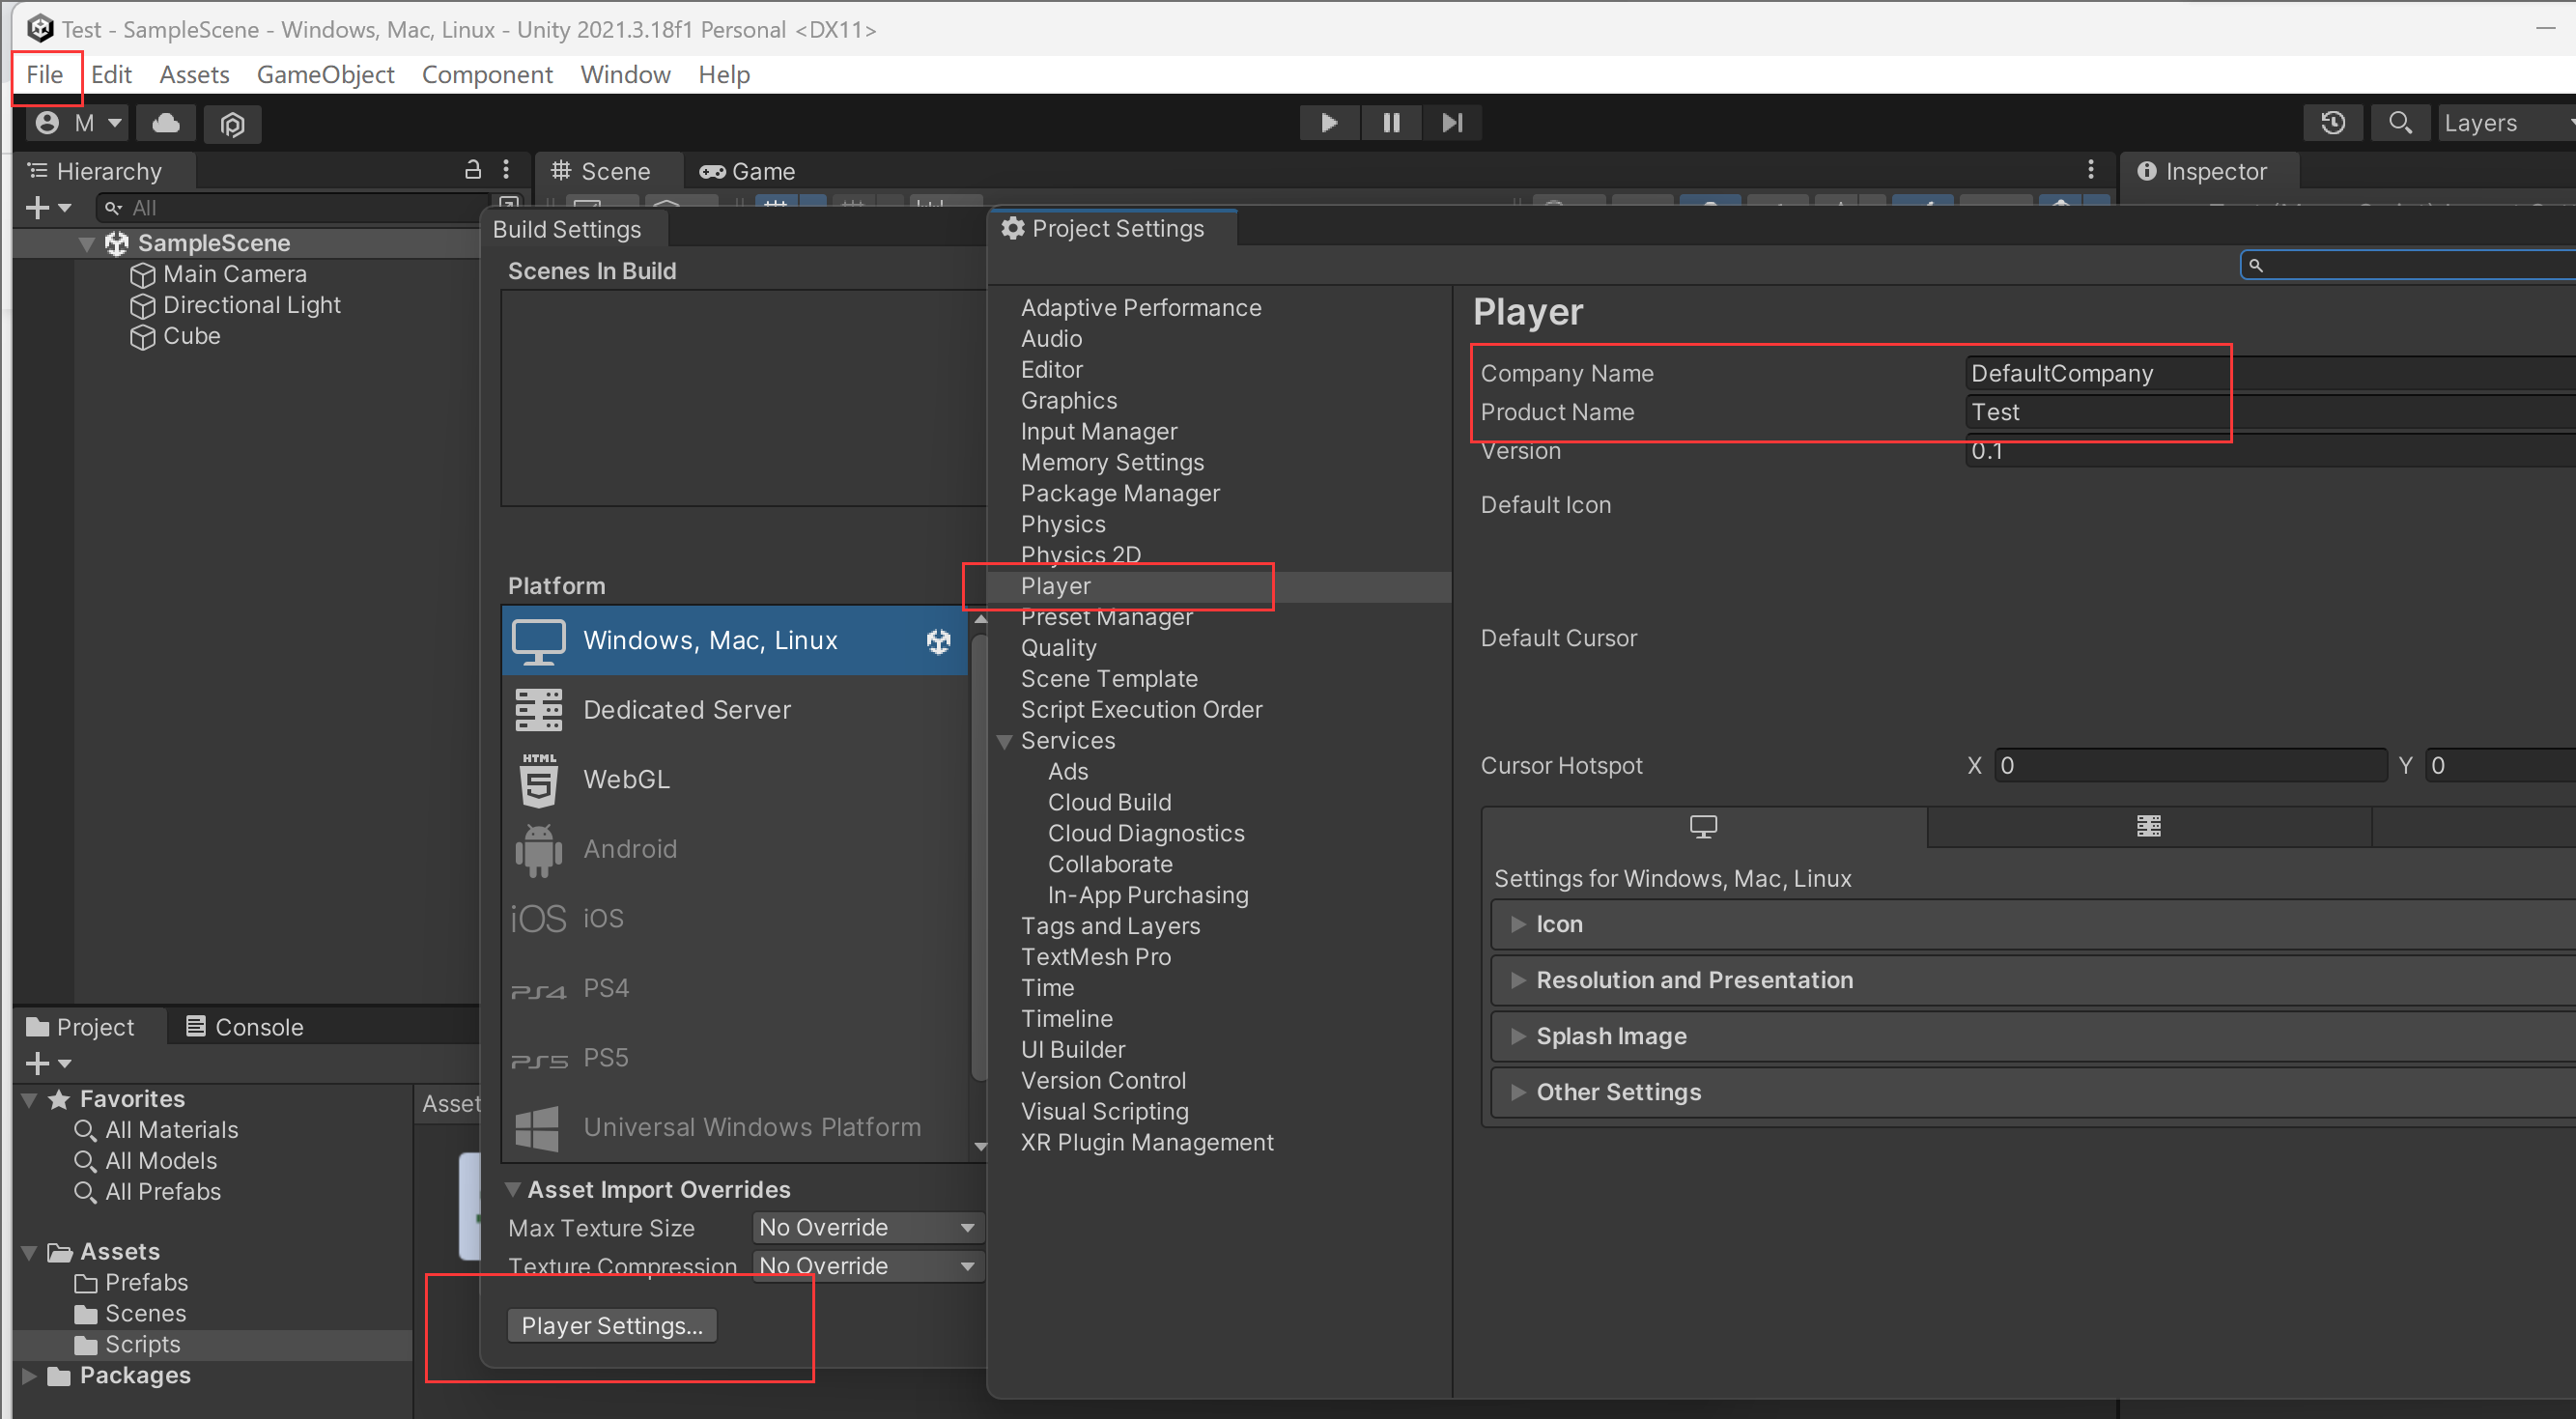Click the Step frame button
This screenshot has height=1419, width=2576.
coord(1452,123)
